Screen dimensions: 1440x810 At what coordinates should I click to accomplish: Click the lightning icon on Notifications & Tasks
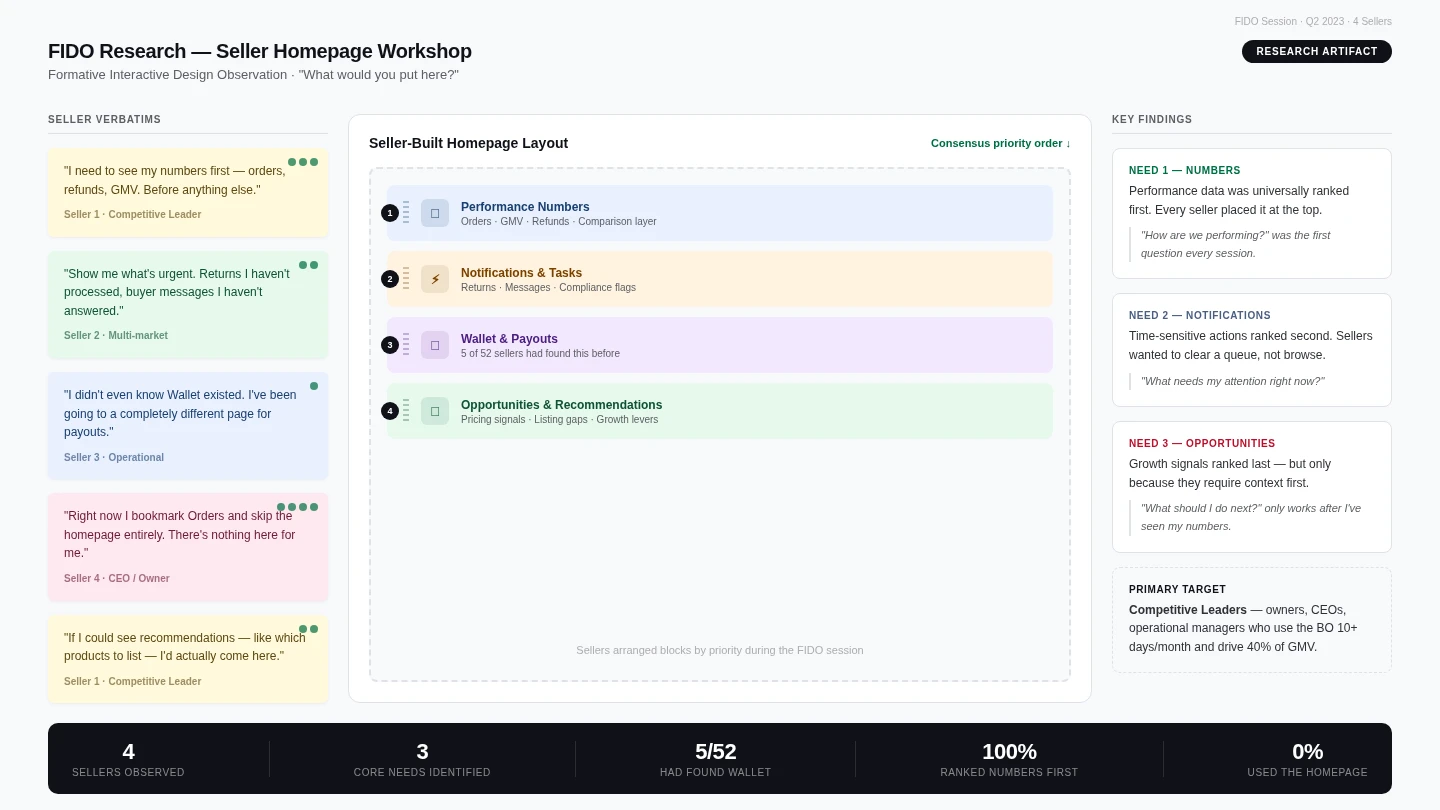click(x=435, y=279)
